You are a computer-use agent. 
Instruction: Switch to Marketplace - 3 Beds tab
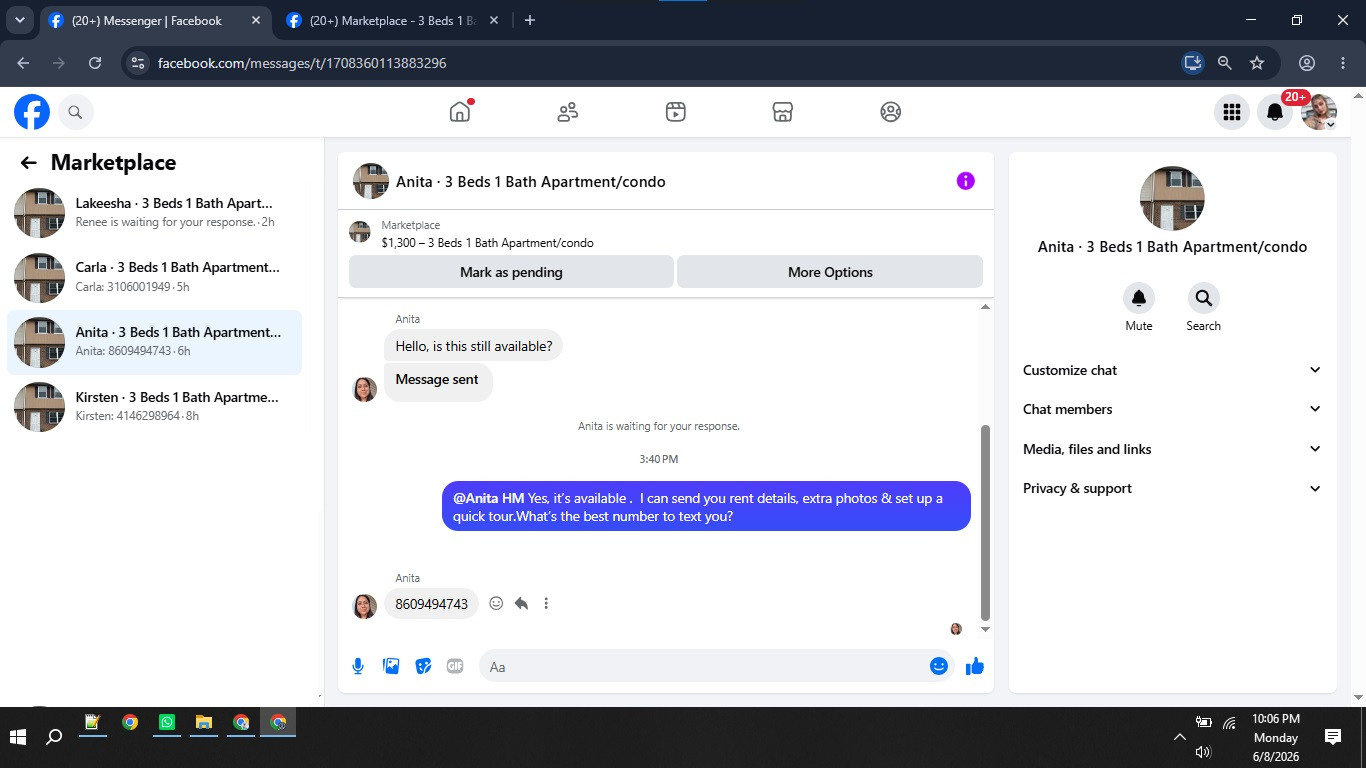click(394, 20)
